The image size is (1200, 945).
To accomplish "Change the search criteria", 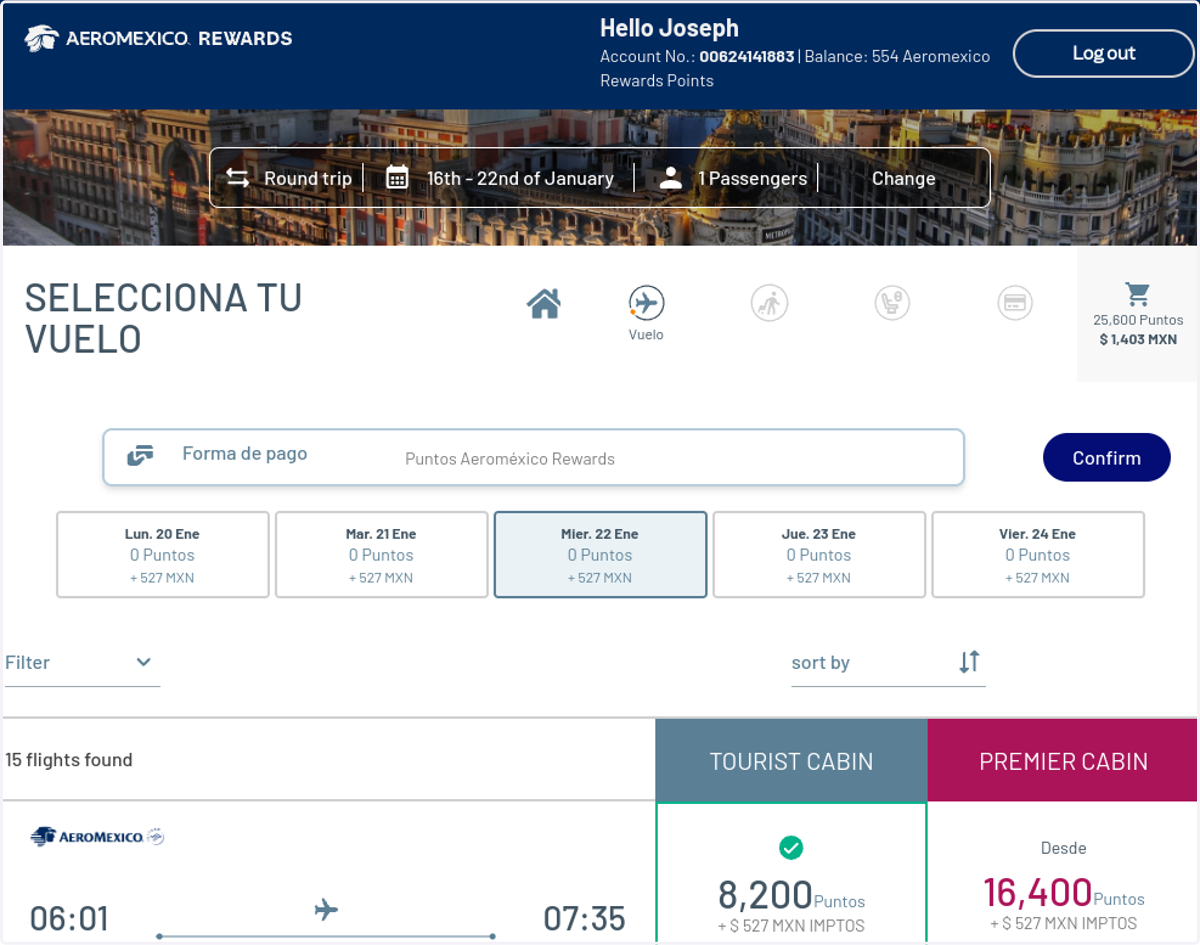I will tap(903, 178).
